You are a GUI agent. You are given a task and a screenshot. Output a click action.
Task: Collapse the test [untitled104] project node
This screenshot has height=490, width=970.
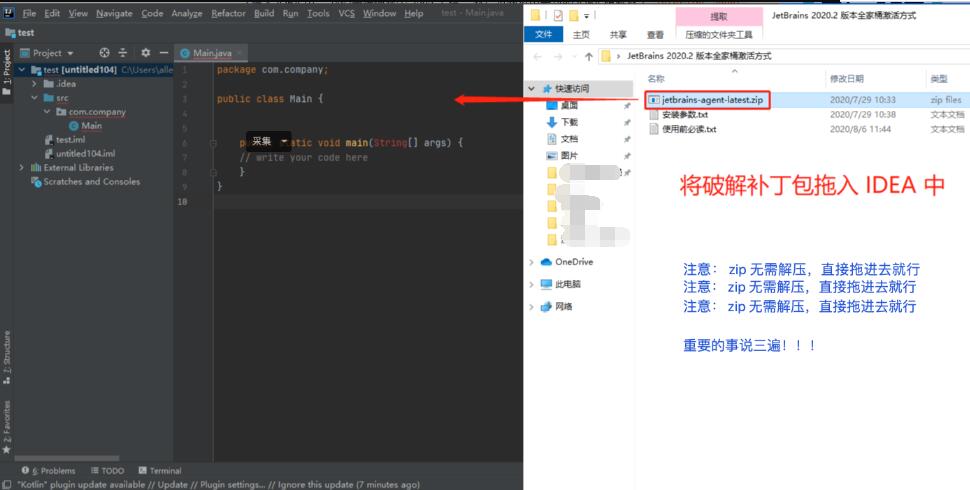pyautogui.click(x=22, y=70)
